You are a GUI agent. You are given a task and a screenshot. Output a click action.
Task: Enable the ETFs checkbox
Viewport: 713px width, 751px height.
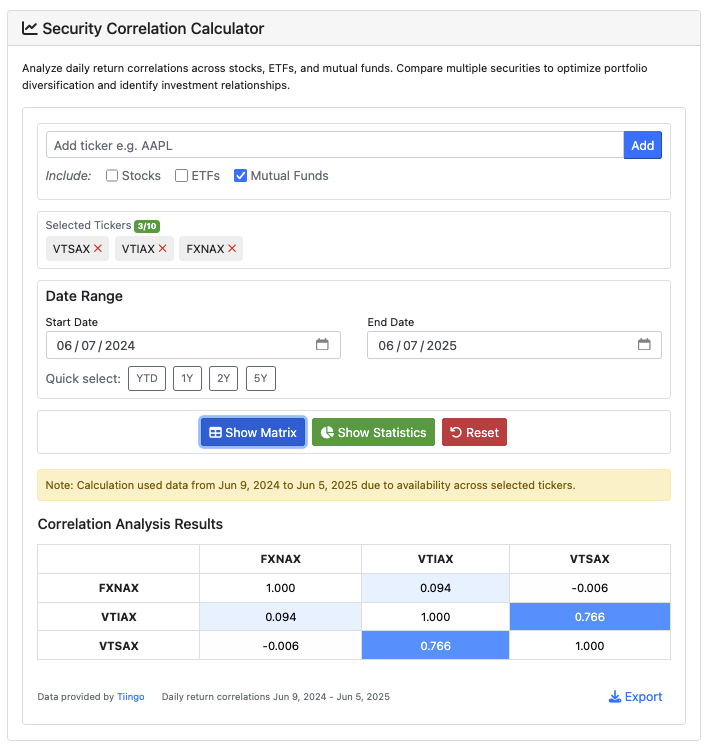pyautogui.click(x=181, y=176)
